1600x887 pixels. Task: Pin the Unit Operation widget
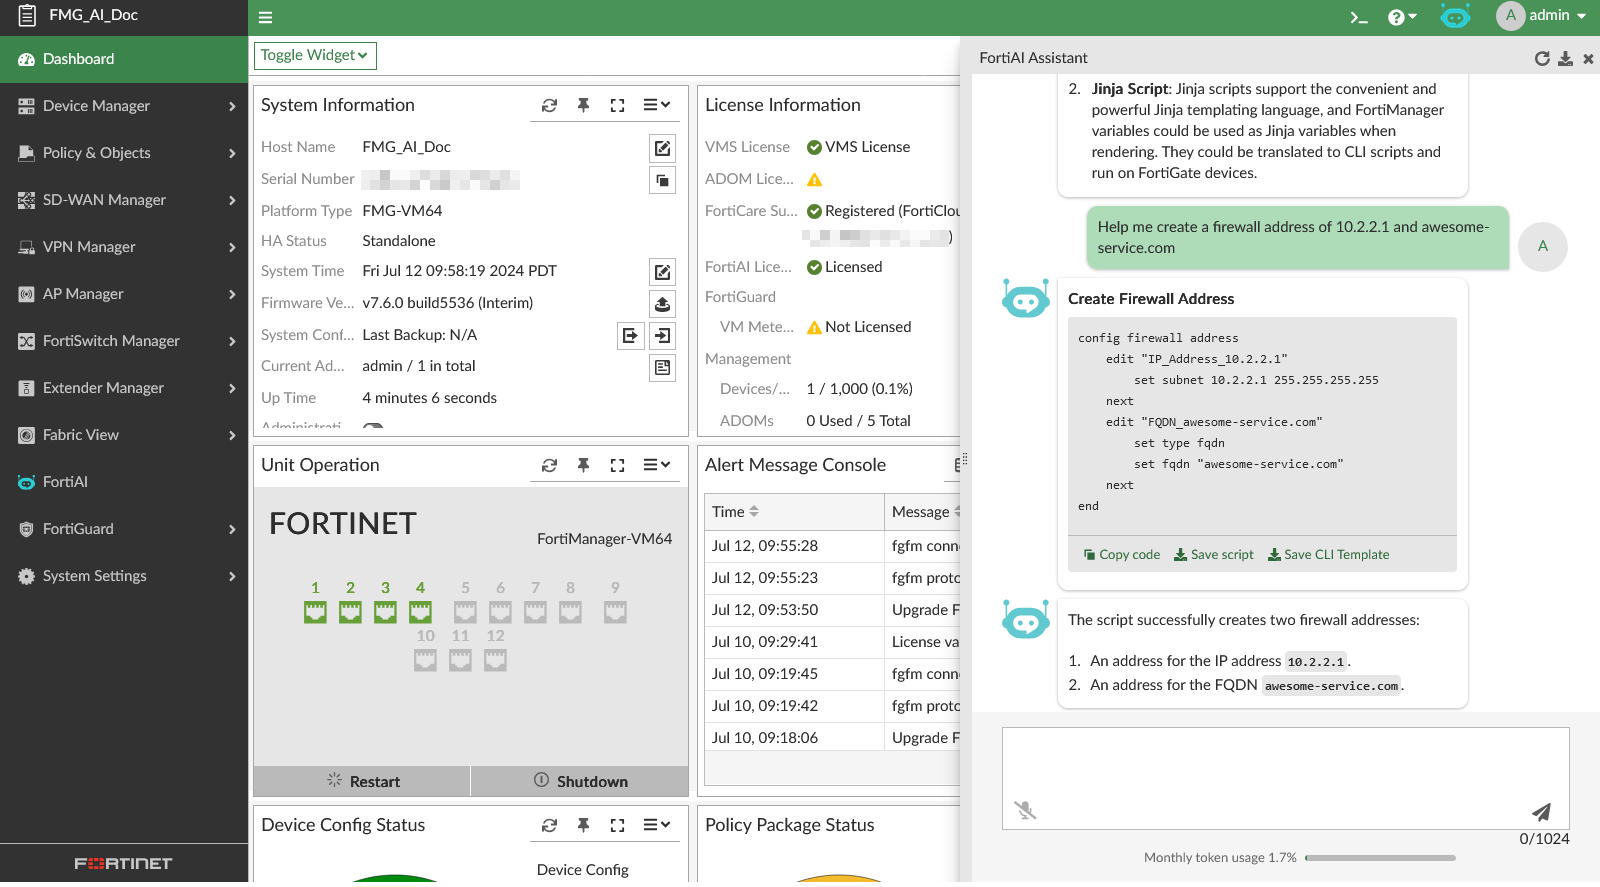[583, 465]
